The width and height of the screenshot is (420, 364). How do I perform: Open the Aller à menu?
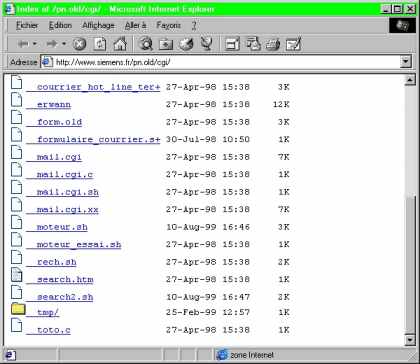point(135,25)
